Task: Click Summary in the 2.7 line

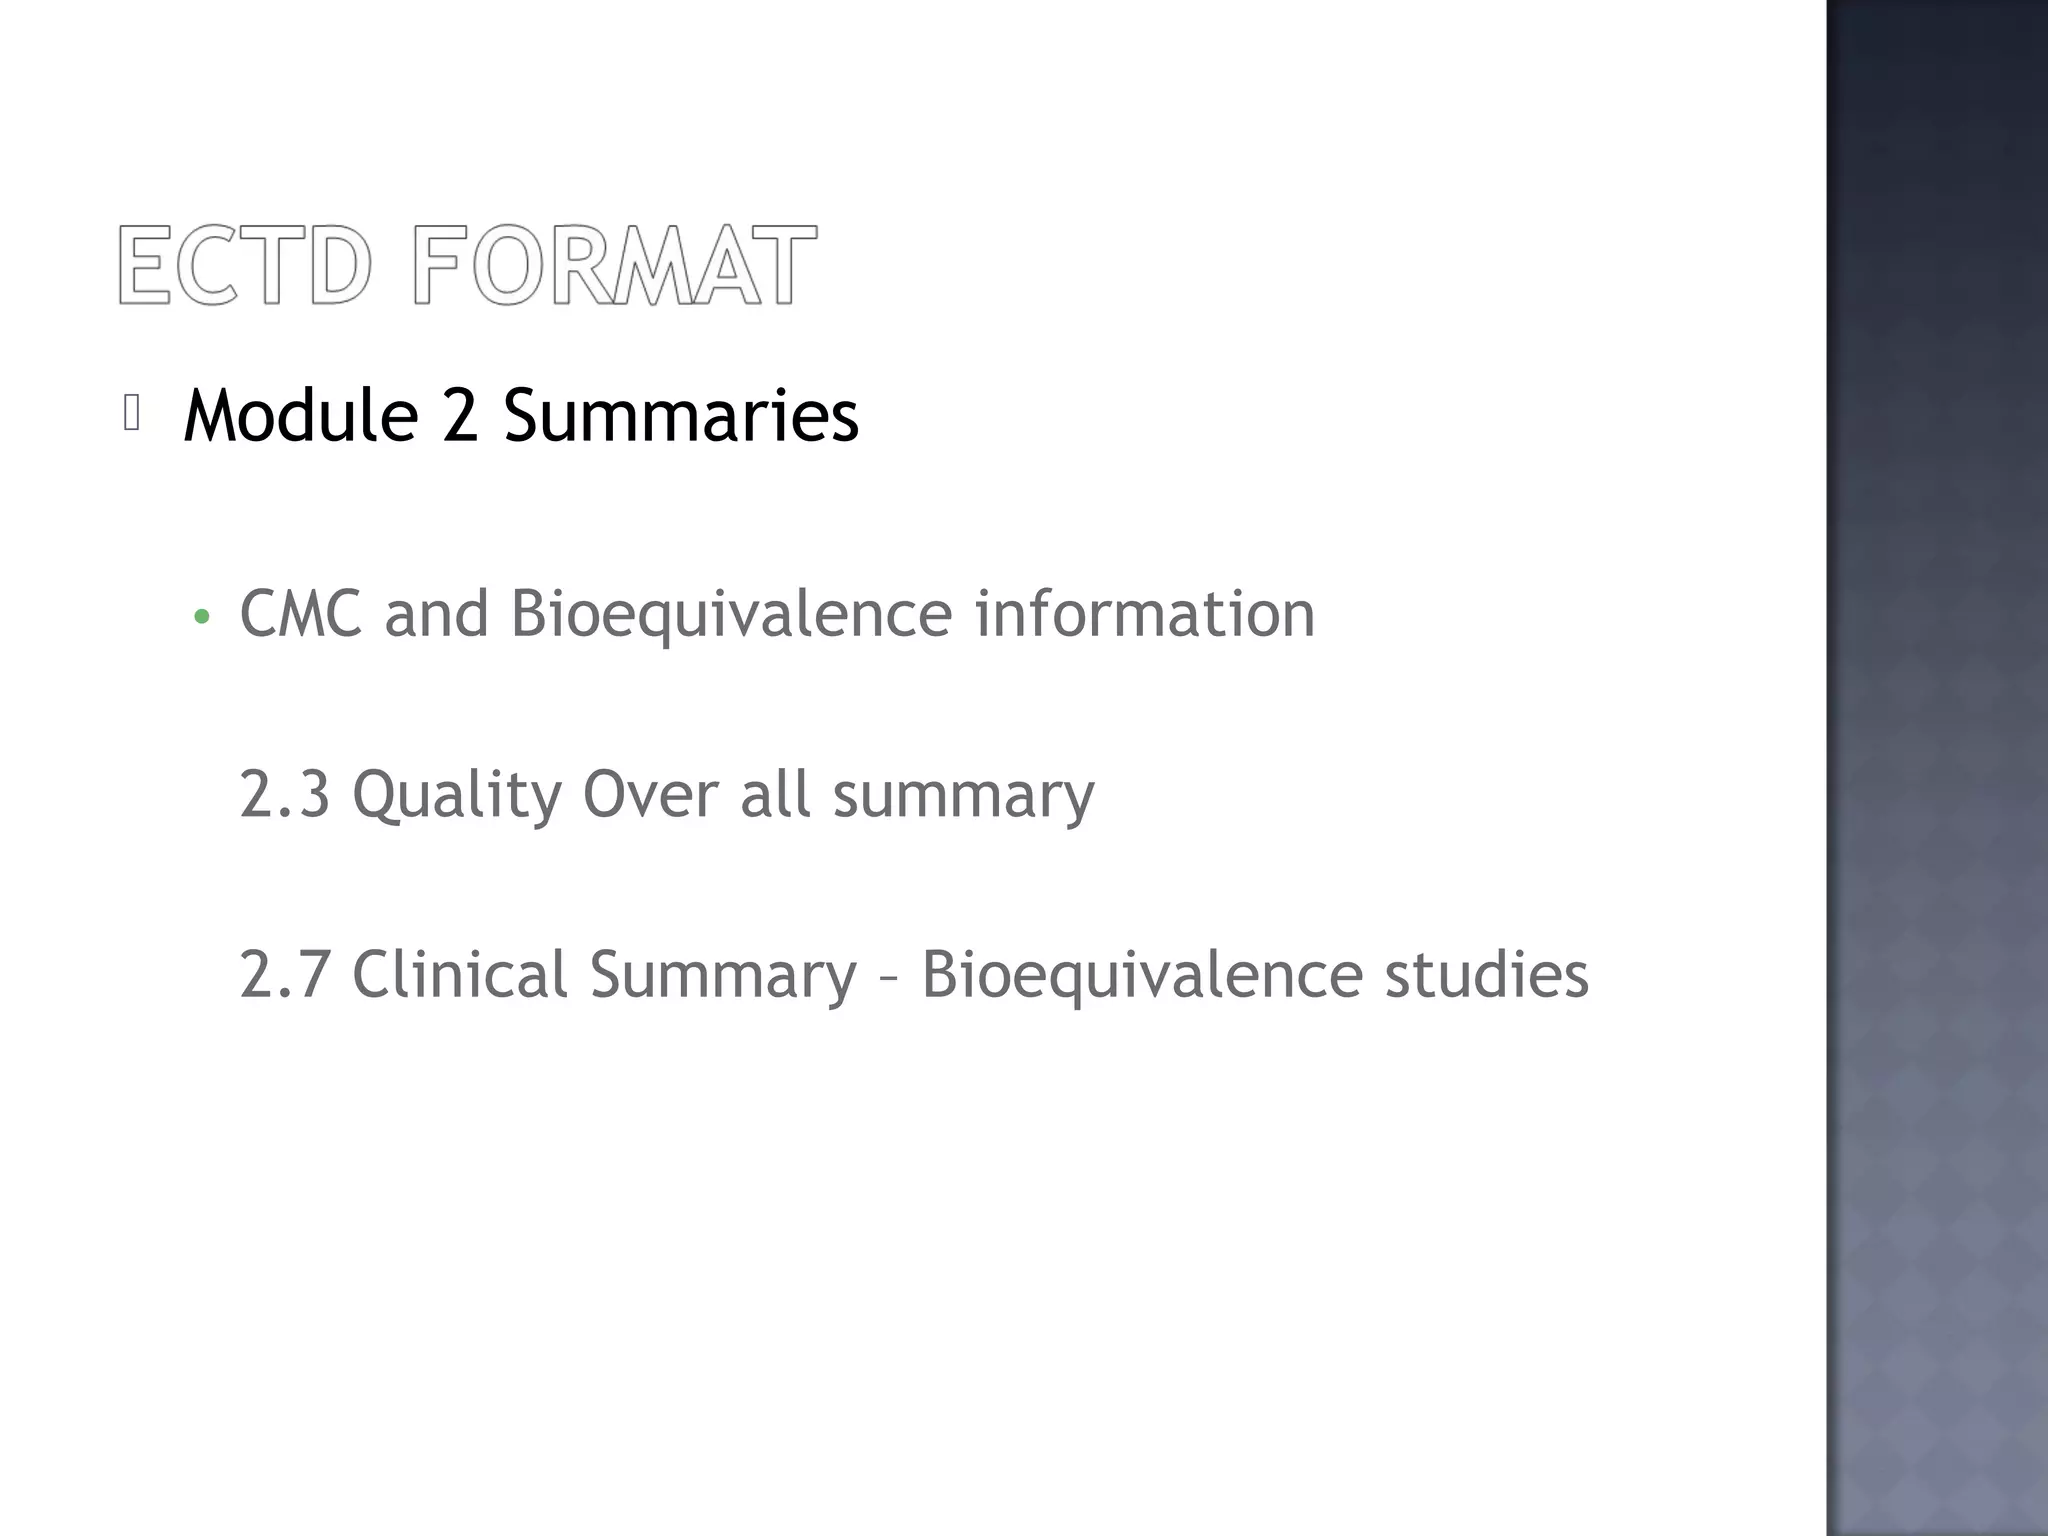Action: coord(723,974)
